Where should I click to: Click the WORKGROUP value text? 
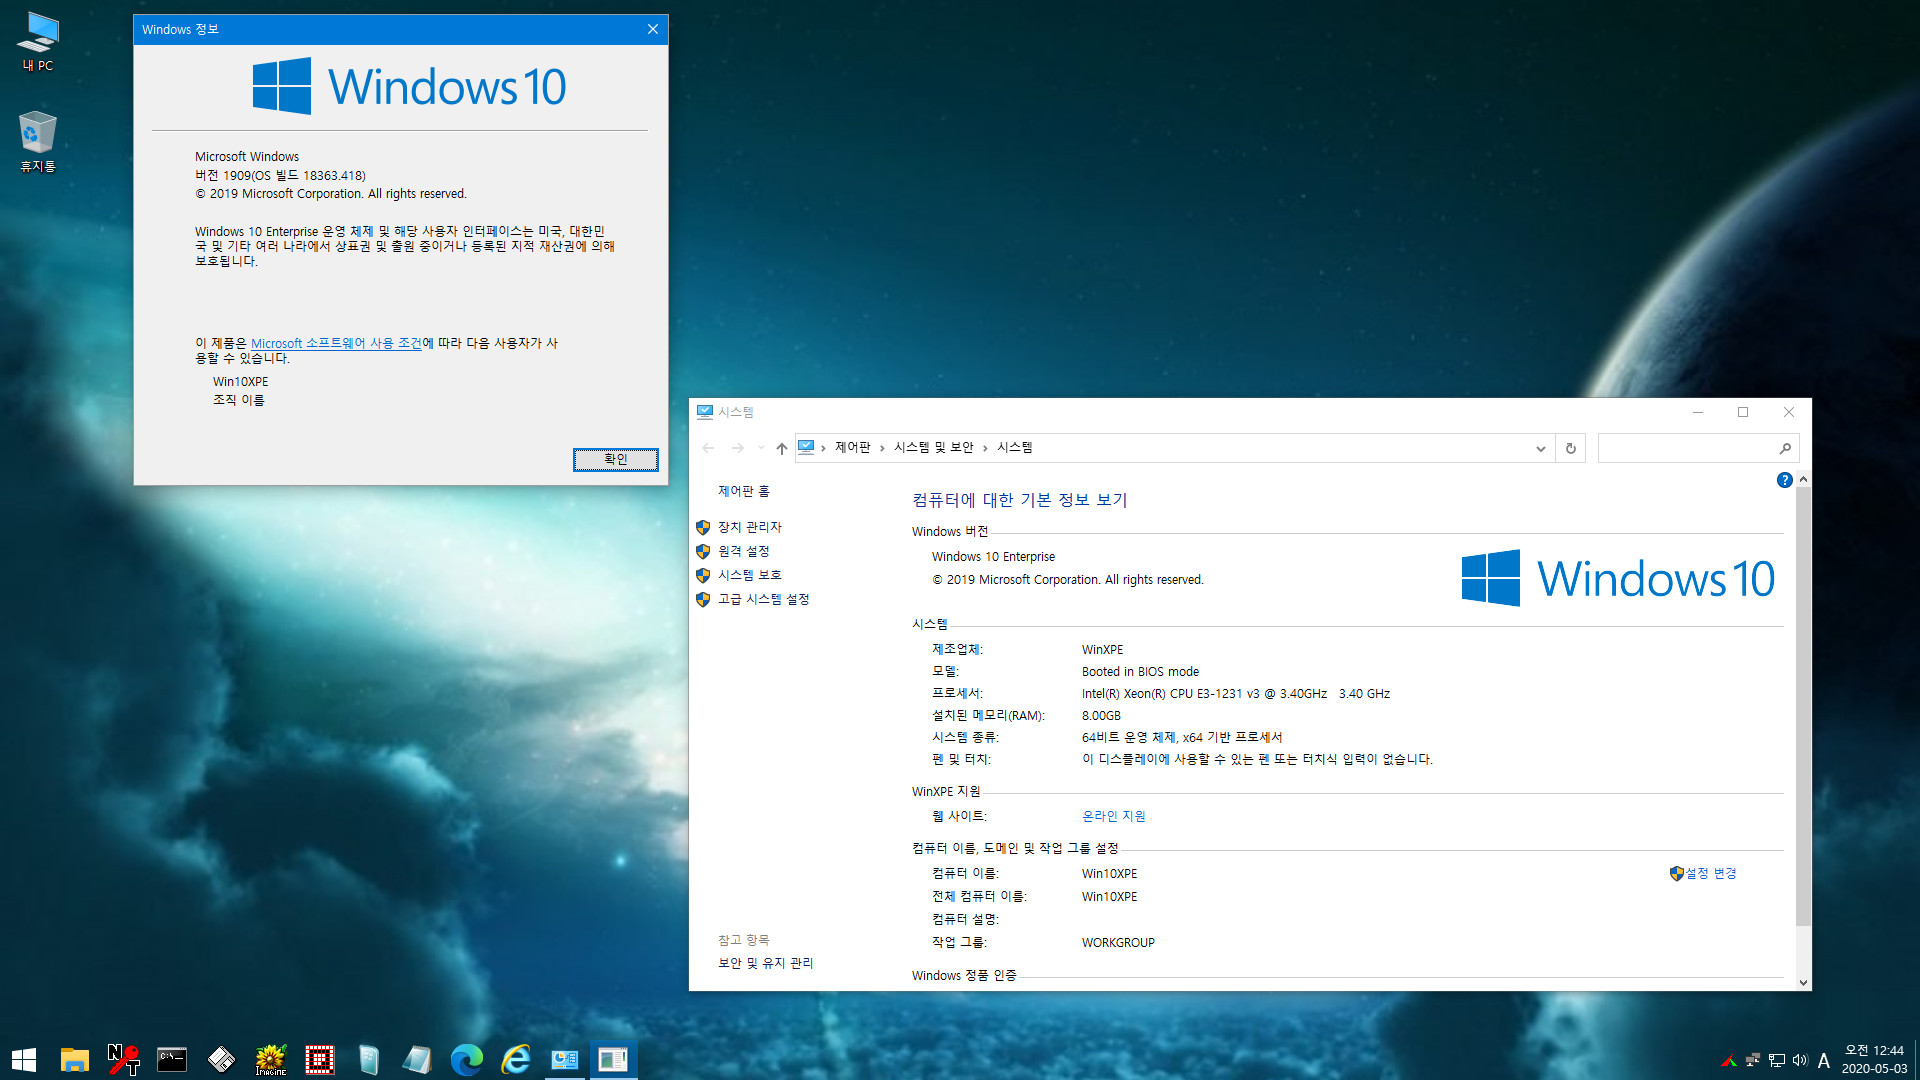pyautogui.click(x=1118, y=942)
